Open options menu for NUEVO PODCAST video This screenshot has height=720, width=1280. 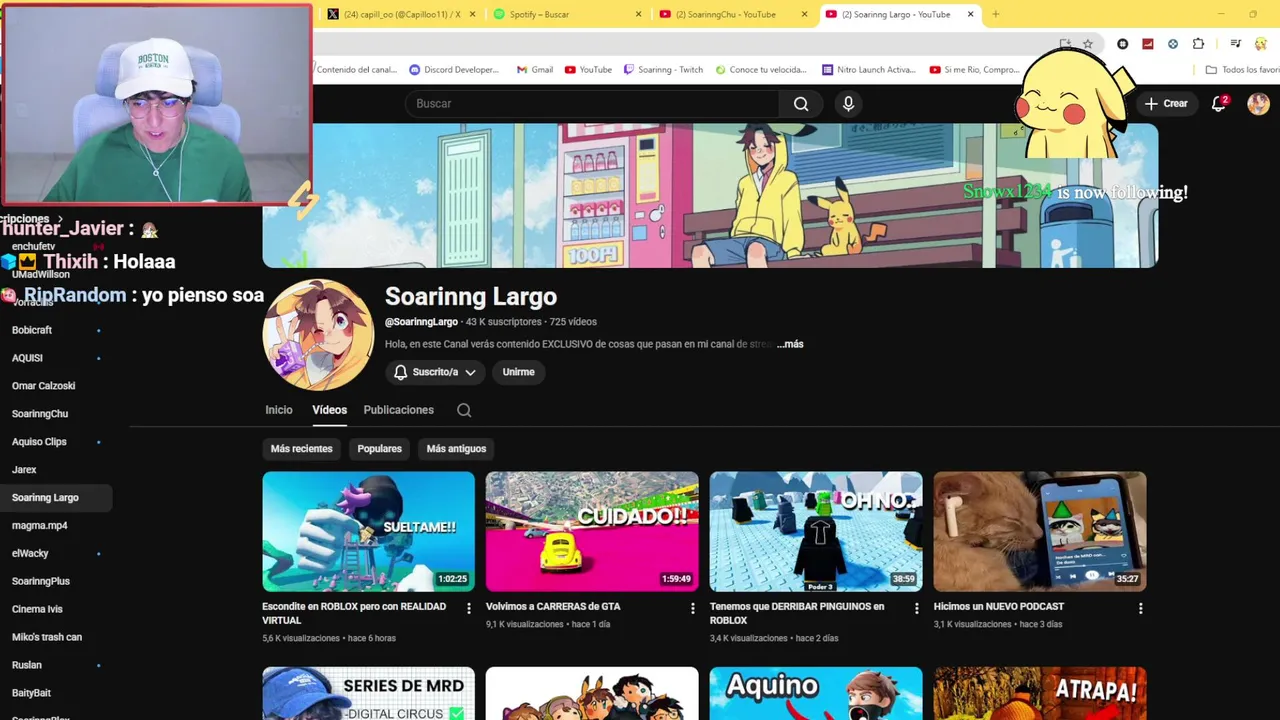pos(1140,608)
